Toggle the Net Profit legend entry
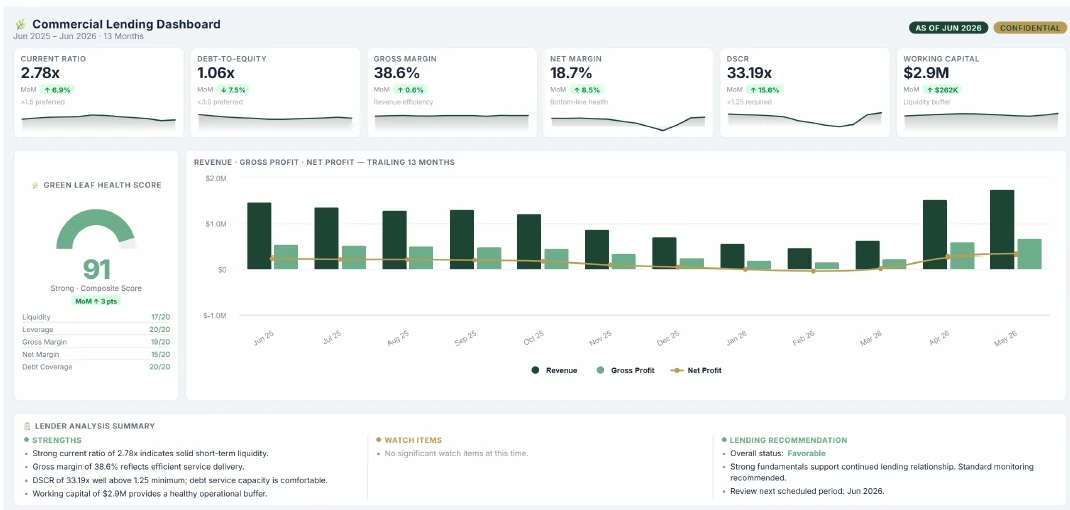 696,370
